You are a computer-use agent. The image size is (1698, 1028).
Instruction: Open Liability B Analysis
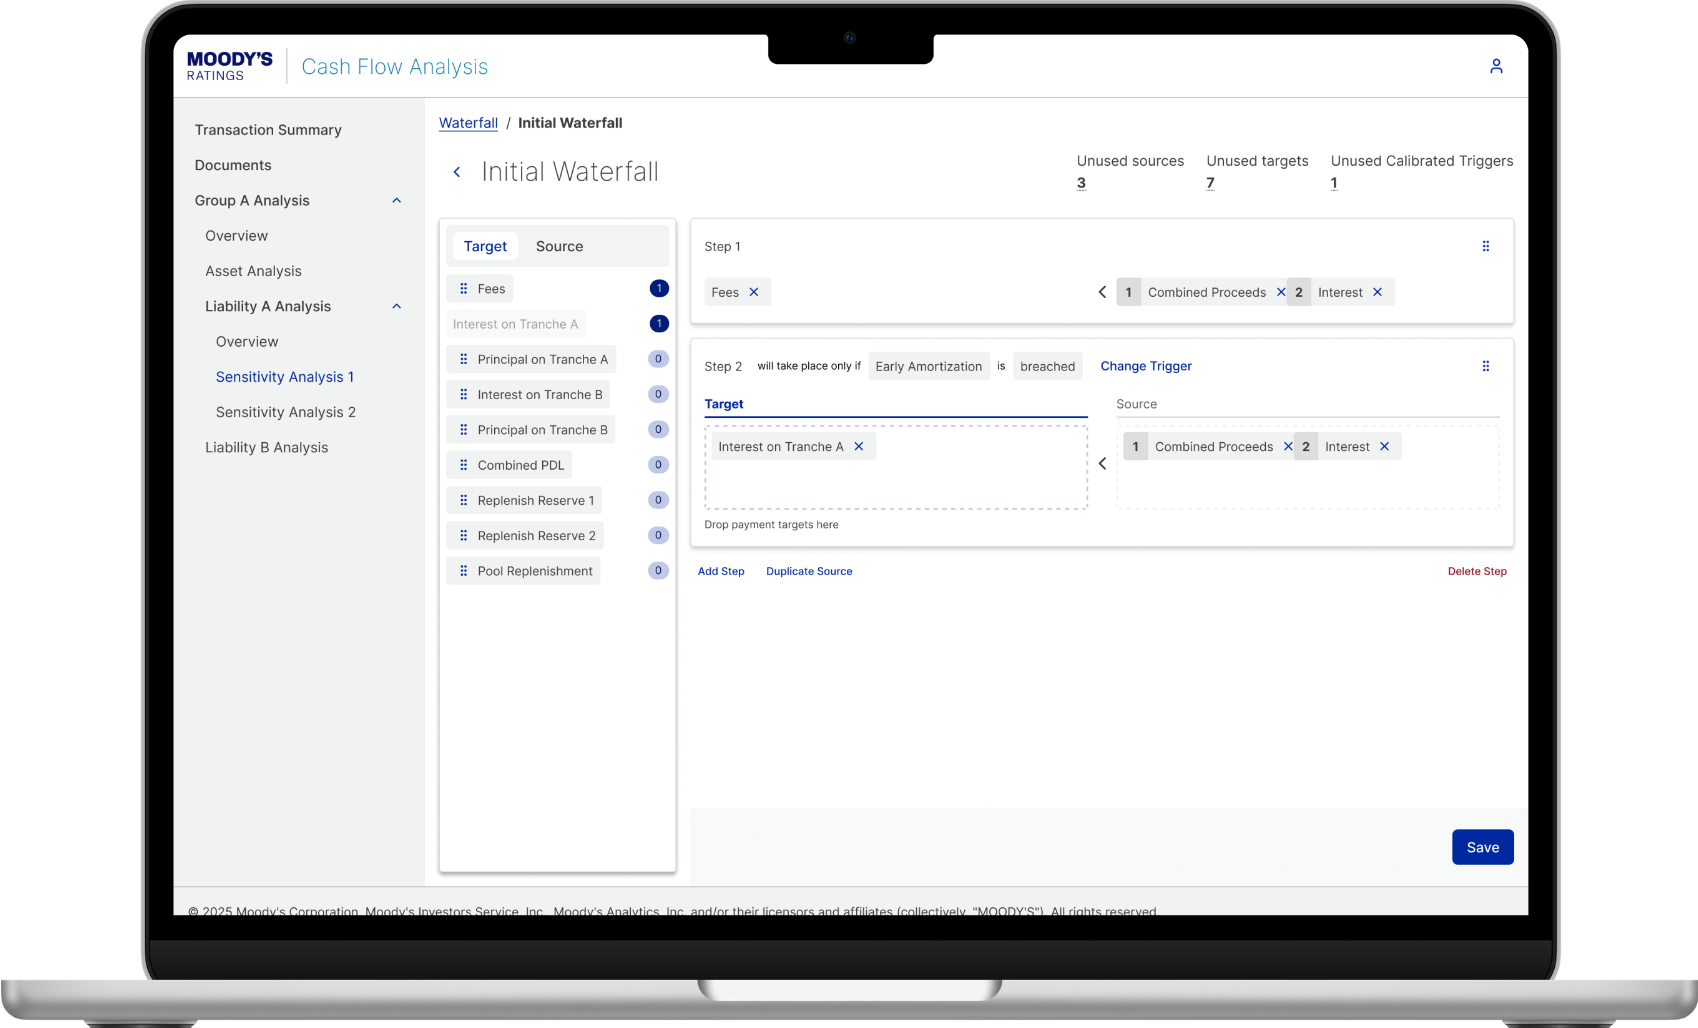pos(266,448)
